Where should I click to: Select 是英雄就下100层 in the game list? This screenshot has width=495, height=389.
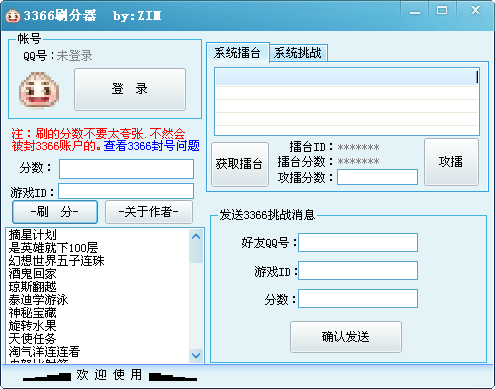click(x=53, y=248)
